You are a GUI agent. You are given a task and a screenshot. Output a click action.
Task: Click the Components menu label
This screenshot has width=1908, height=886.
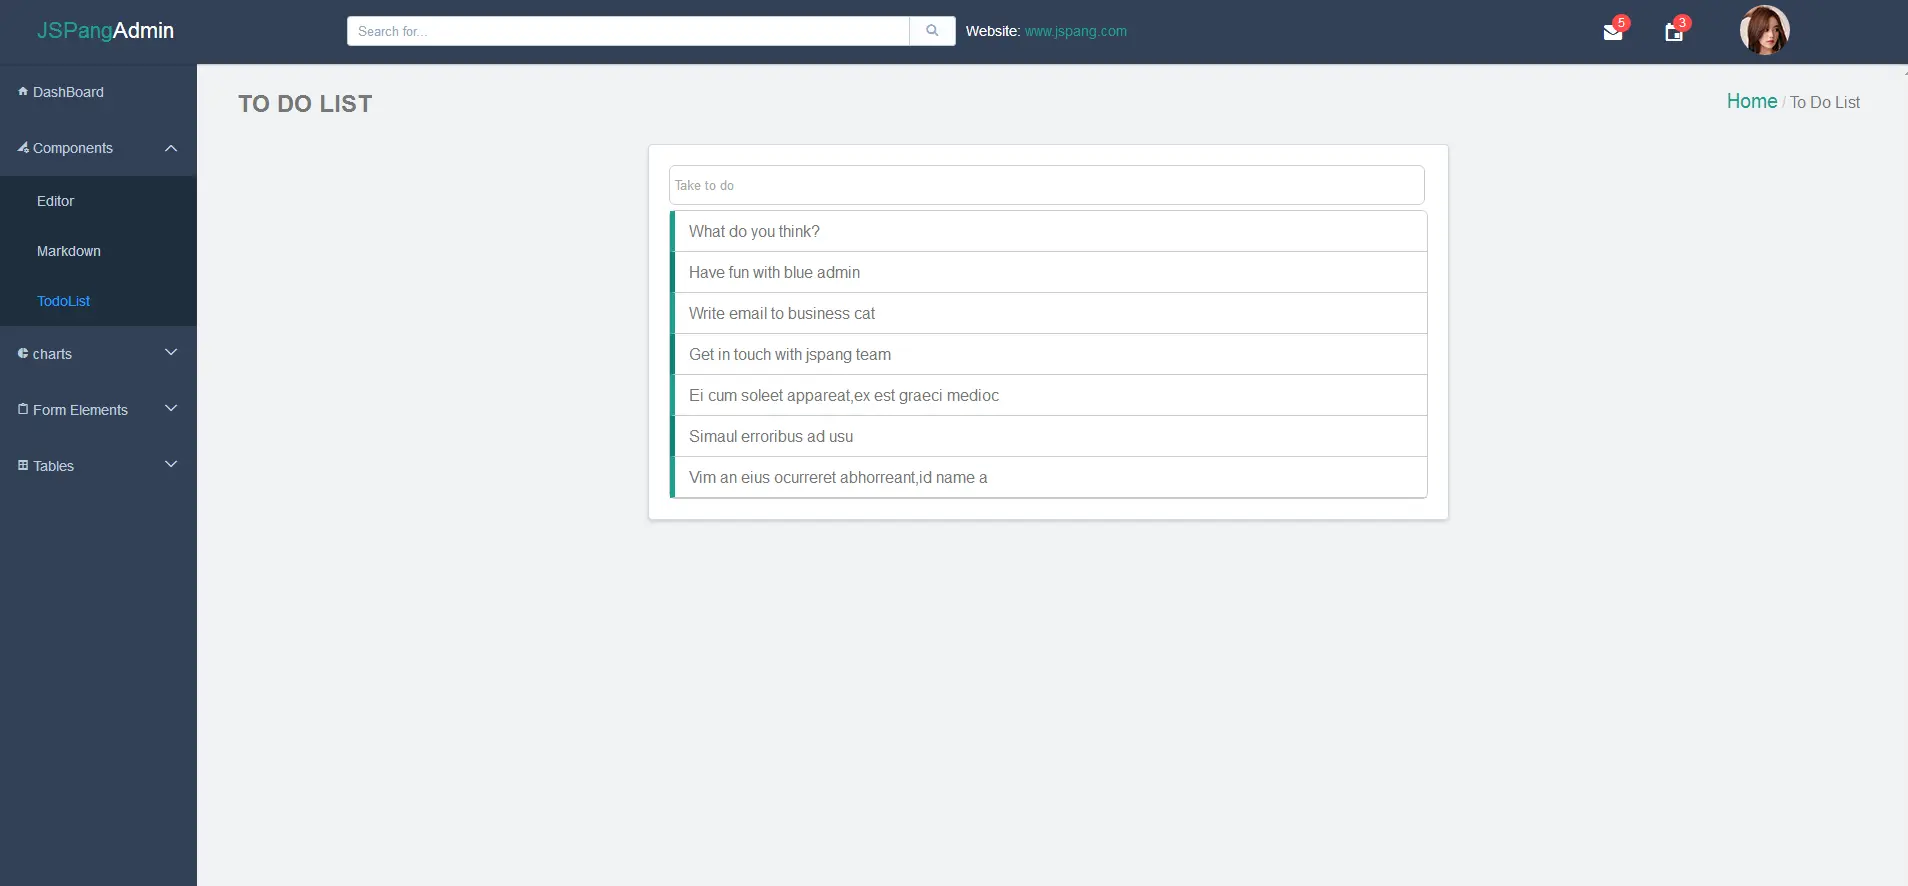(73, 148)
